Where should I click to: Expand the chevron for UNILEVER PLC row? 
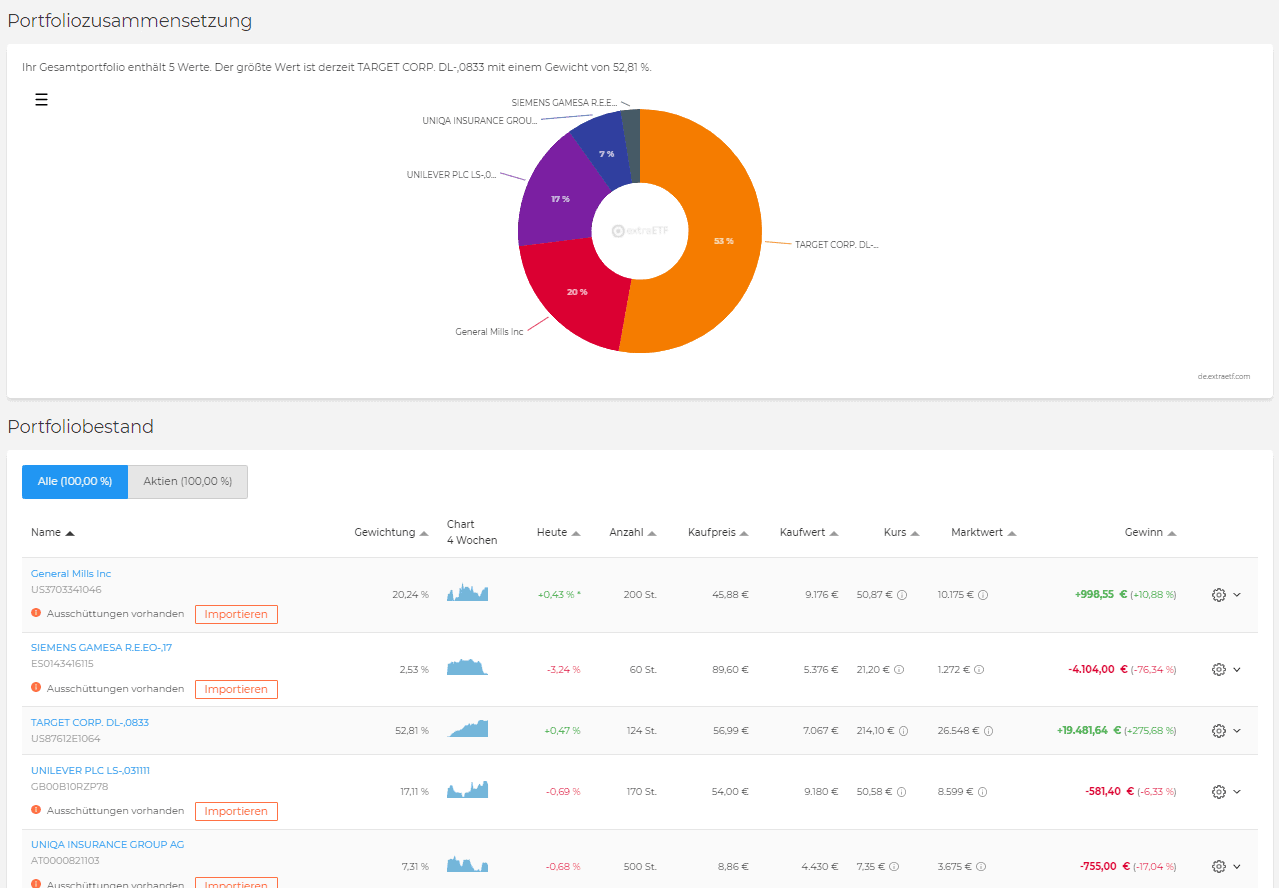(1237, 791)
